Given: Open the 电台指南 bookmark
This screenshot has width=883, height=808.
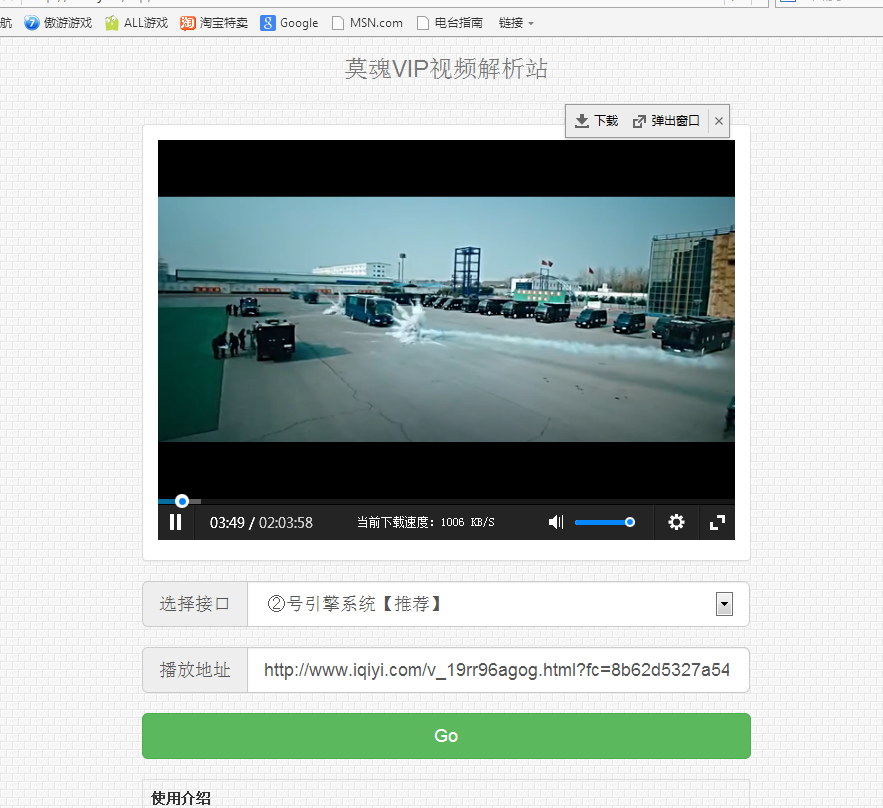Looking at the screenshot, I should tap(450, 23).
